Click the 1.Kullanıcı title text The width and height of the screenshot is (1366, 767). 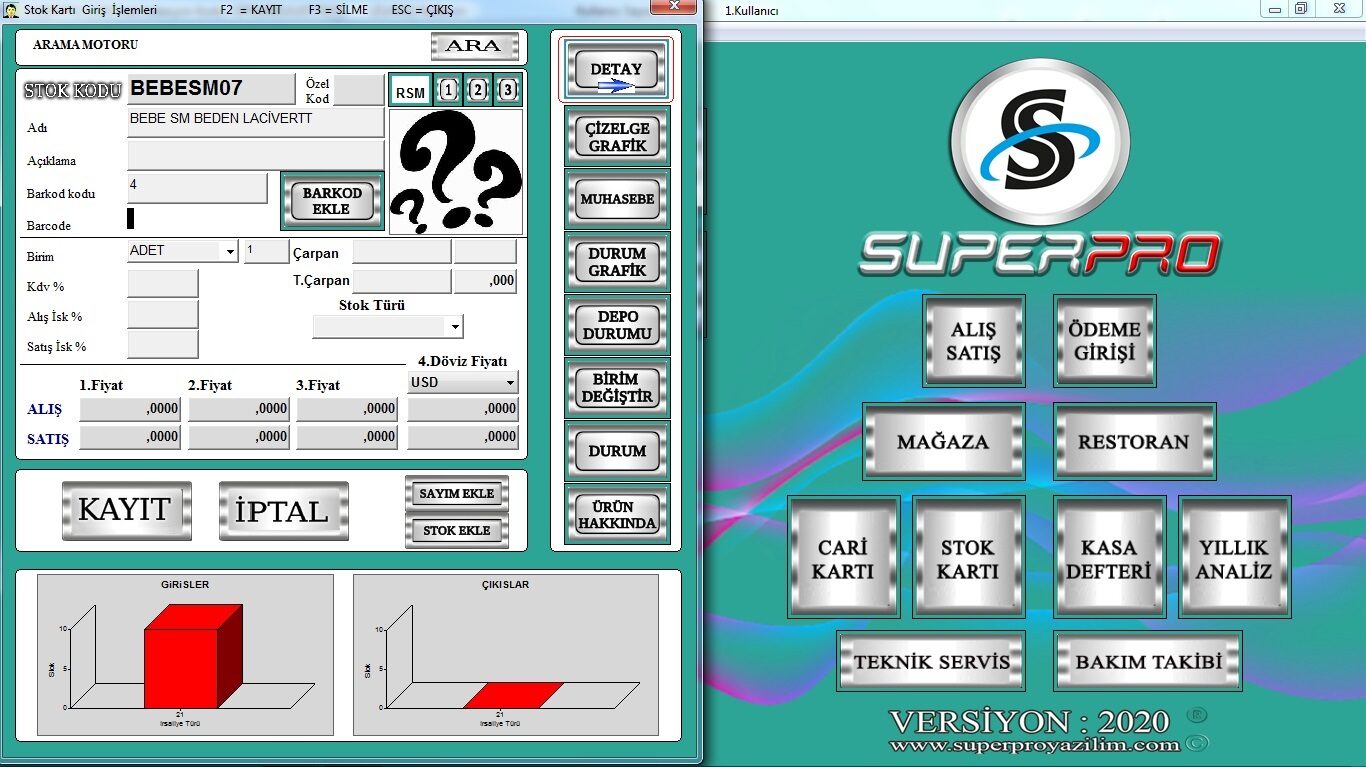751,11
